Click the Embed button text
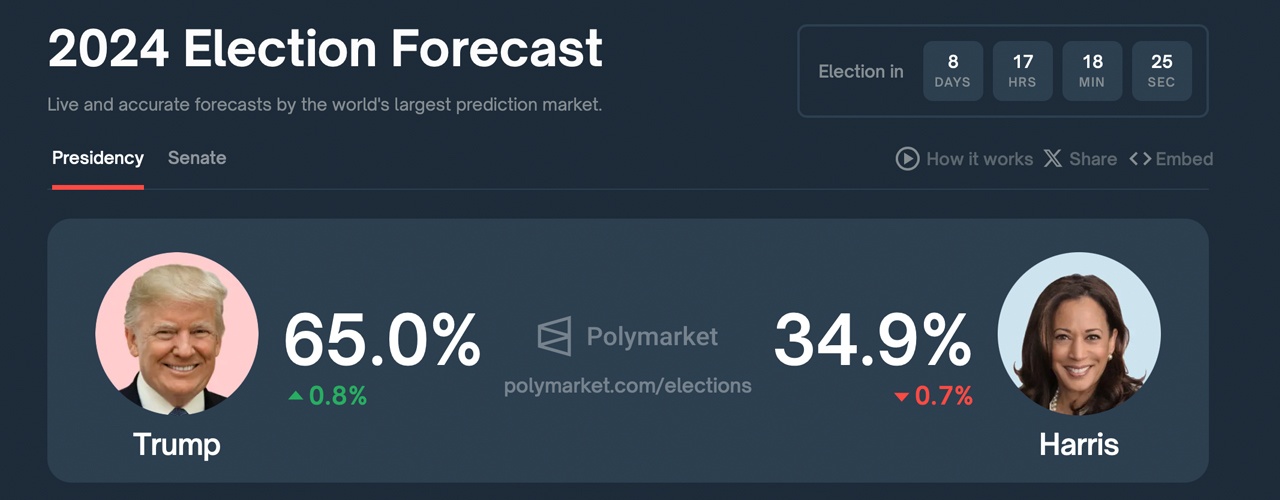This screenshot has height=500, width=1280. (x=1184, y=159)
